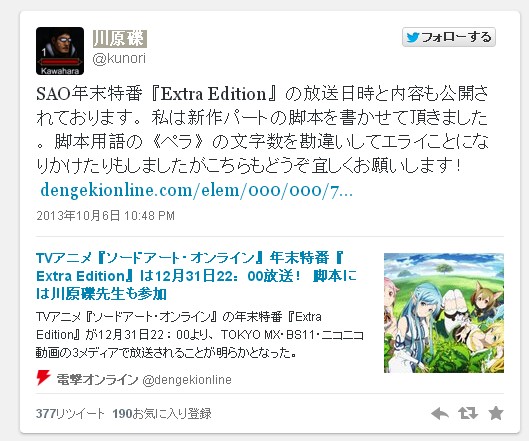Open the dengekionline.com/elem shortened link
This screenshot has width=529, height=441.
click(x=196, y=191)
